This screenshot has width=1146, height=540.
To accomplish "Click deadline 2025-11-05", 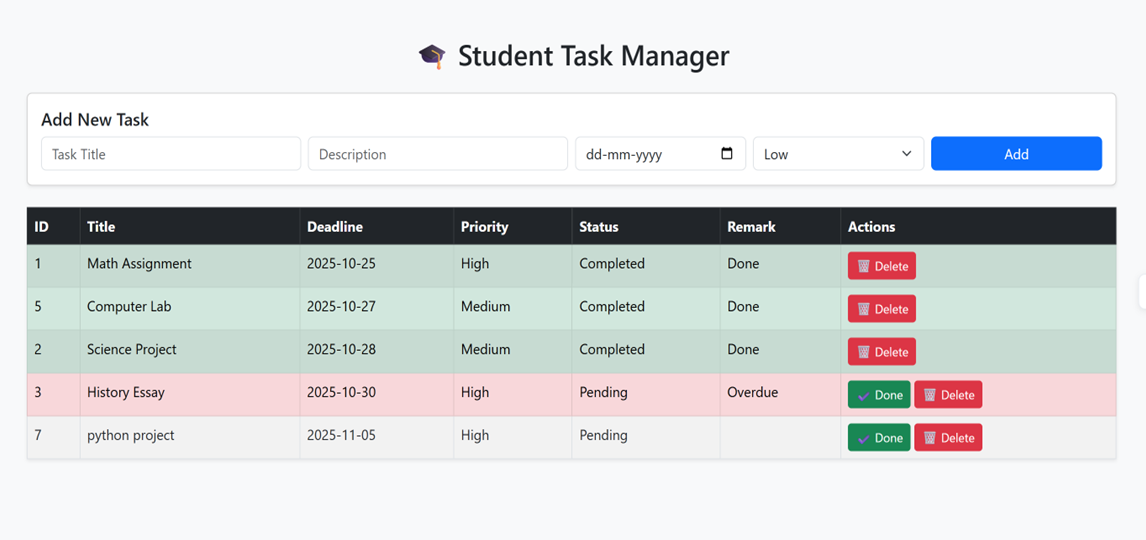I will (341, 436).
